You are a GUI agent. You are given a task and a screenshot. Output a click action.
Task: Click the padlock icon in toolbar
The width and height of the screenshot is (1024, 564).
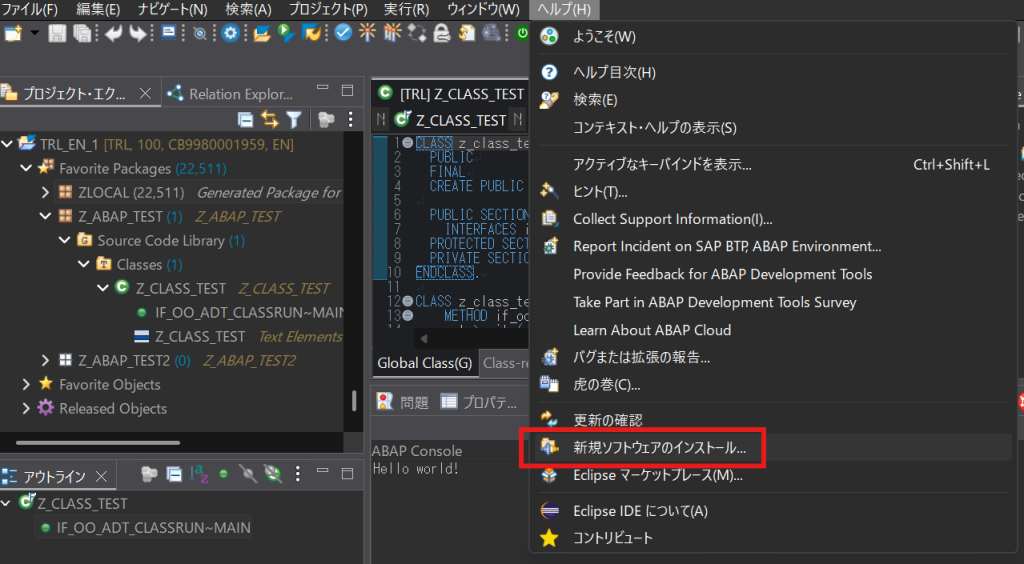pos(440,33)
